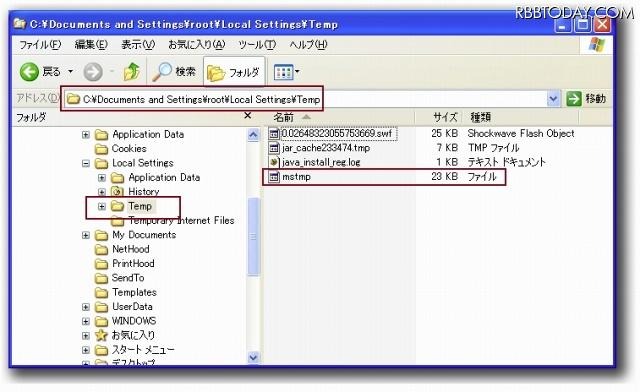Click inside the address bar path

pos(201,99)
